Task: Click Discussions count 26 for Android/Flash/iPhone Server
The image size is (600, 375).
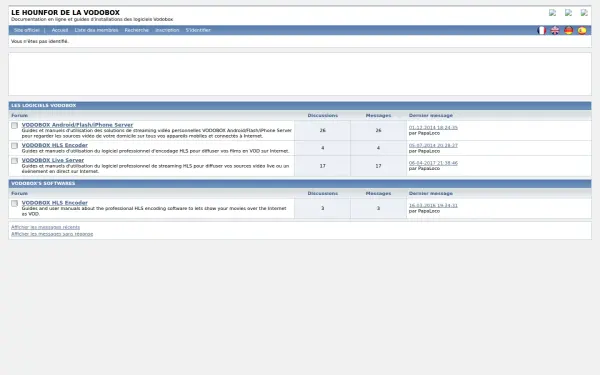Action: 323,130
